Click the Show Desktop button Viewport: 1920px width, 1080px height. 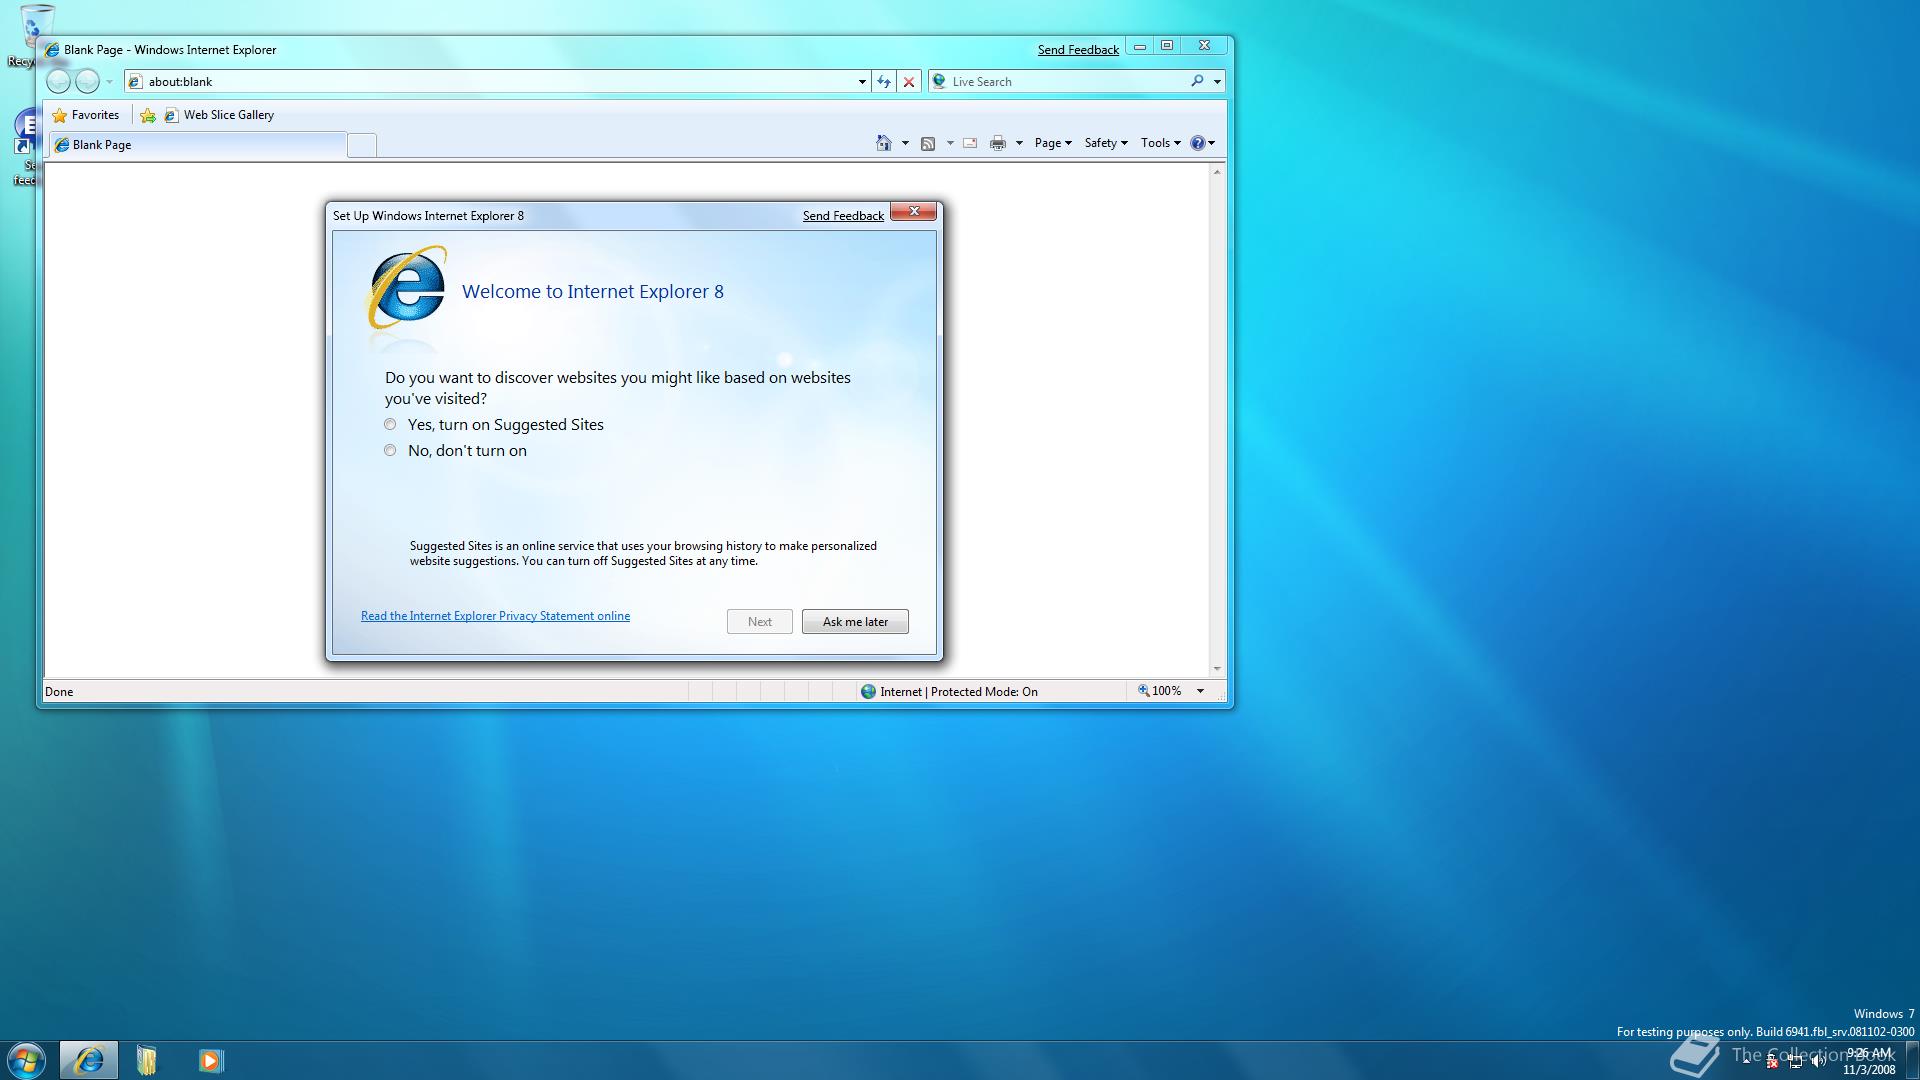coord(1912,1060)
